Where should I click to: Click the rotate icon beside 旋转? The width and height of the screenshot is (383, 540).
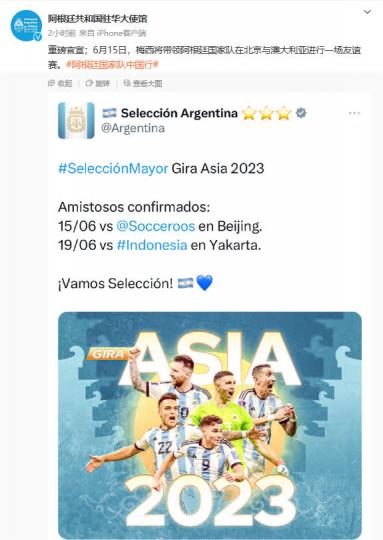pos(89,83)
